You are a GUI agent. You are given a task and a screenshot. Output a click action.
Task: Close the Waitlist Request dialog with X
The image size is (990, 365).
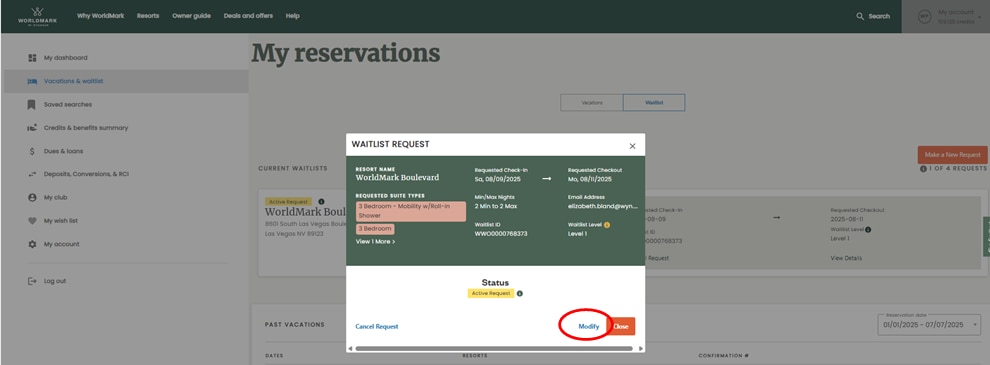[632, 146]
